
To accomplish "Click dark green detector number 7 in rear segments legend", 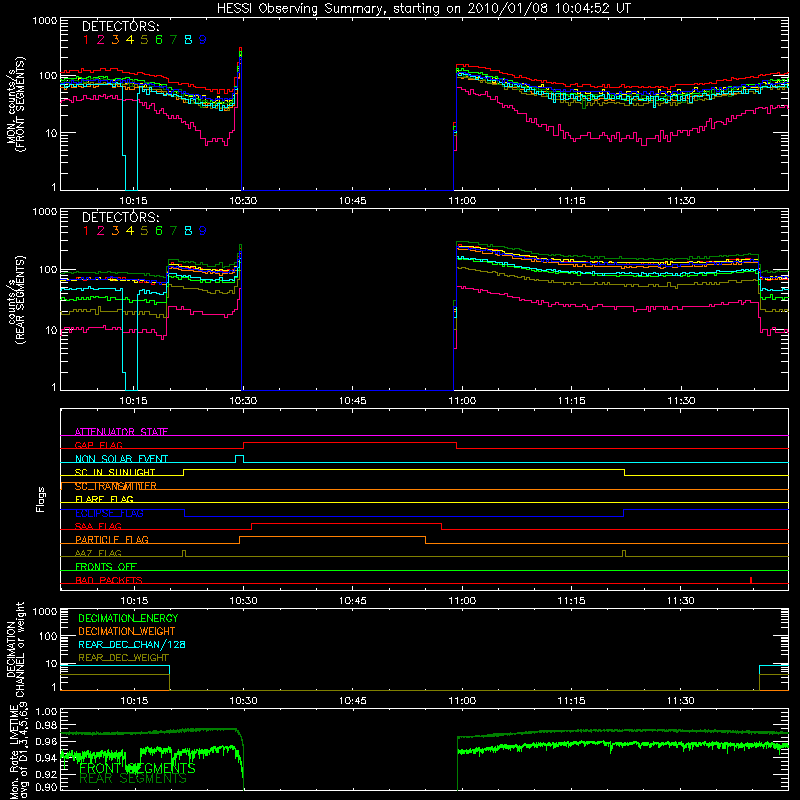I will (x=173, y=231).
